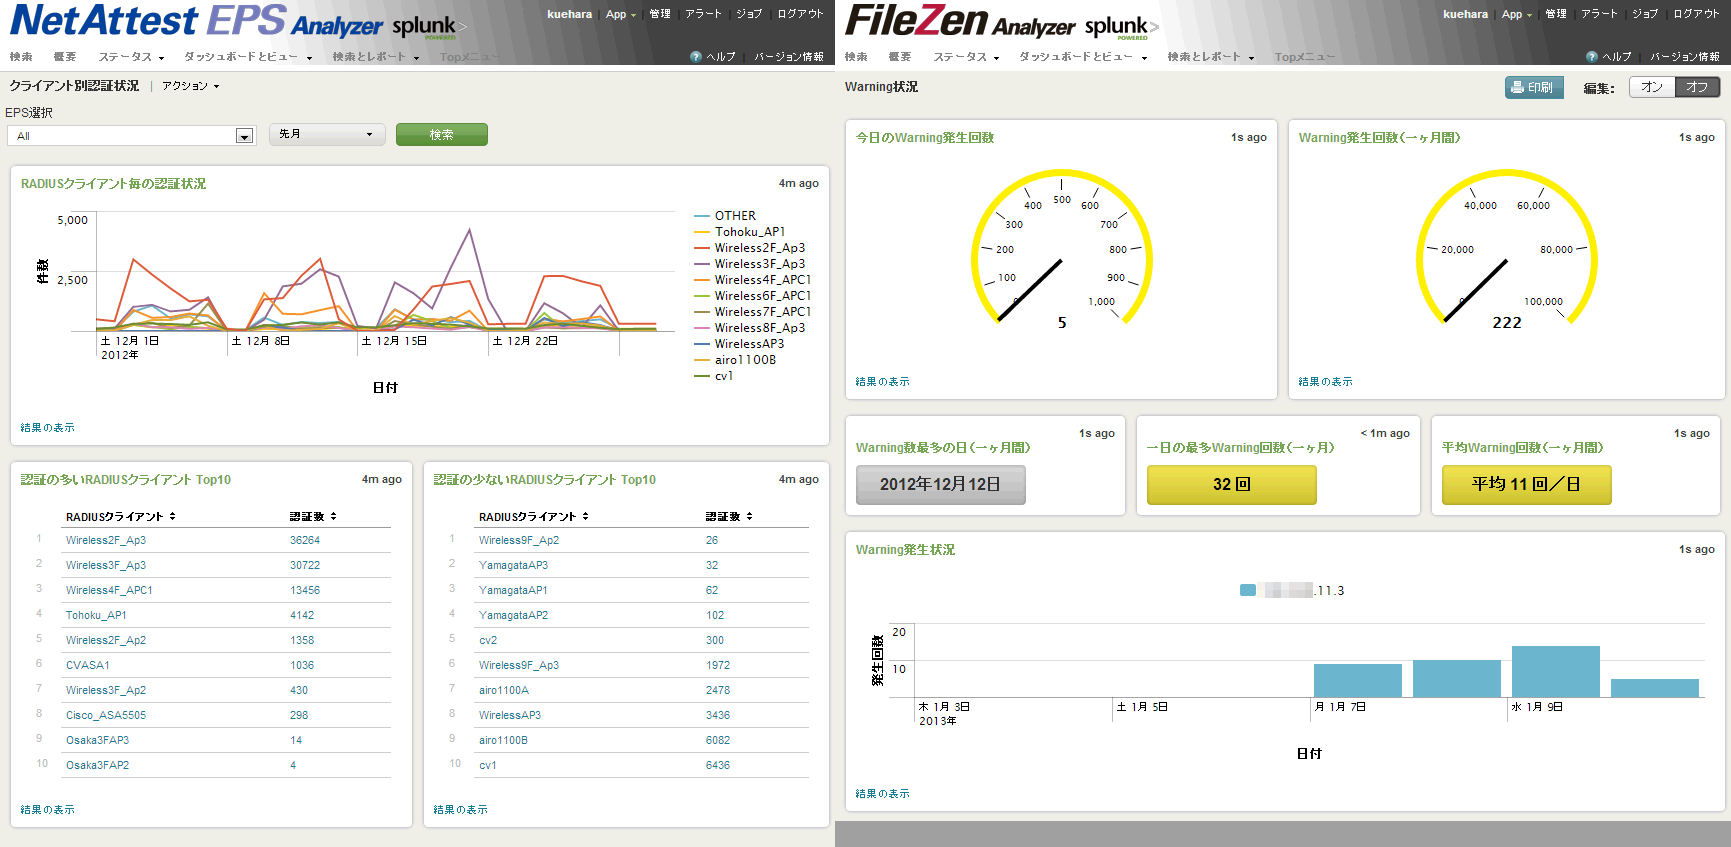Click the 印刷 print button

click(x=1533, y=88)
